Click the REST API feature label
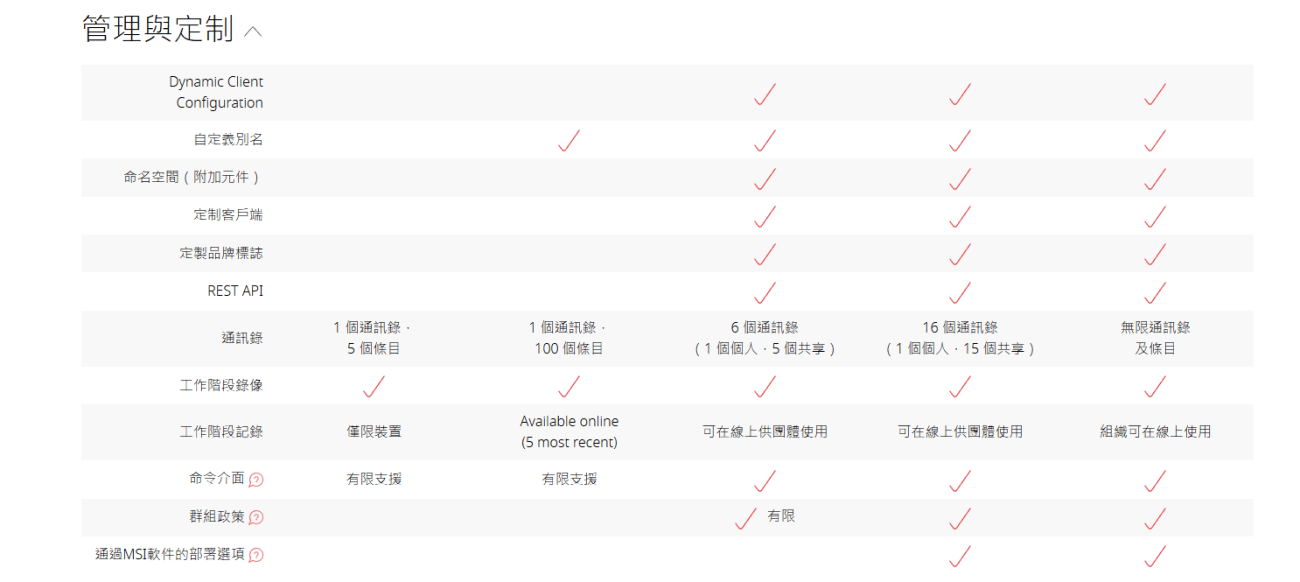The height and width of the screenshot is (582, 1300). pos(235,291)
